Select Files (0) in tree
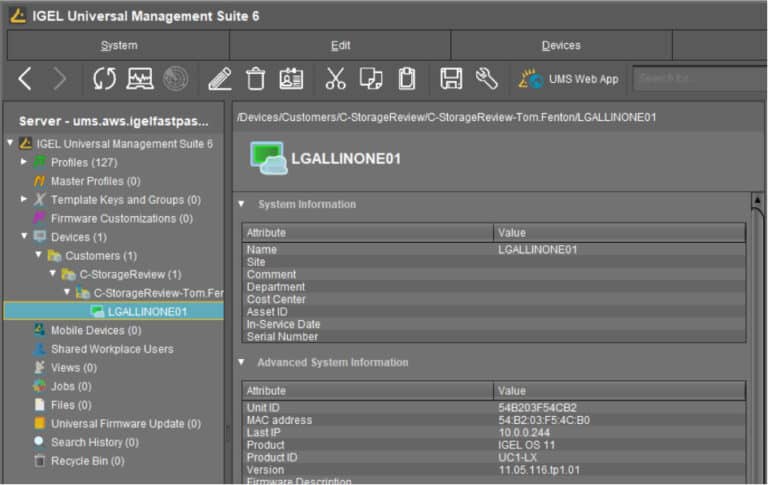 [71, 405]
